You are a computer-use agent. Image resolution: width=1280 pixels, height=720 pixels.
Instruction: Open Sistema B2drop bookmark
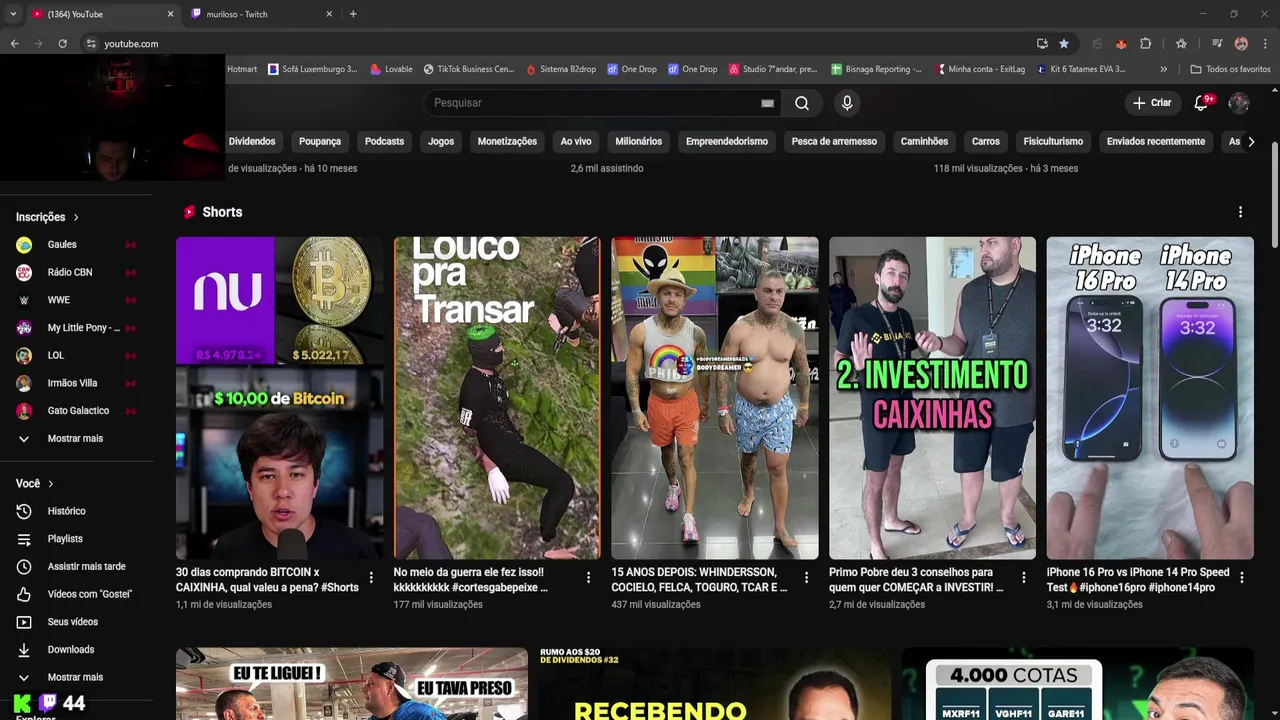(x=561, y=69)
